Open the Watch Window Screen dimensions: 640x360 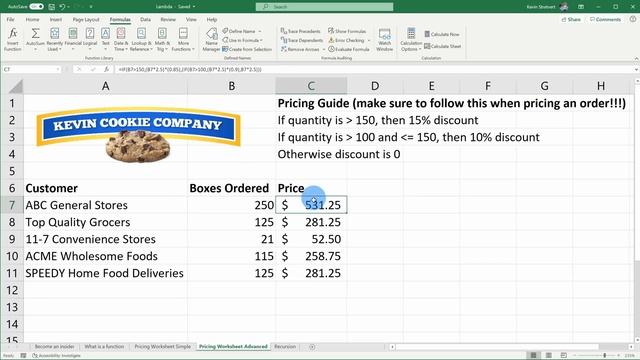(384, 40)
